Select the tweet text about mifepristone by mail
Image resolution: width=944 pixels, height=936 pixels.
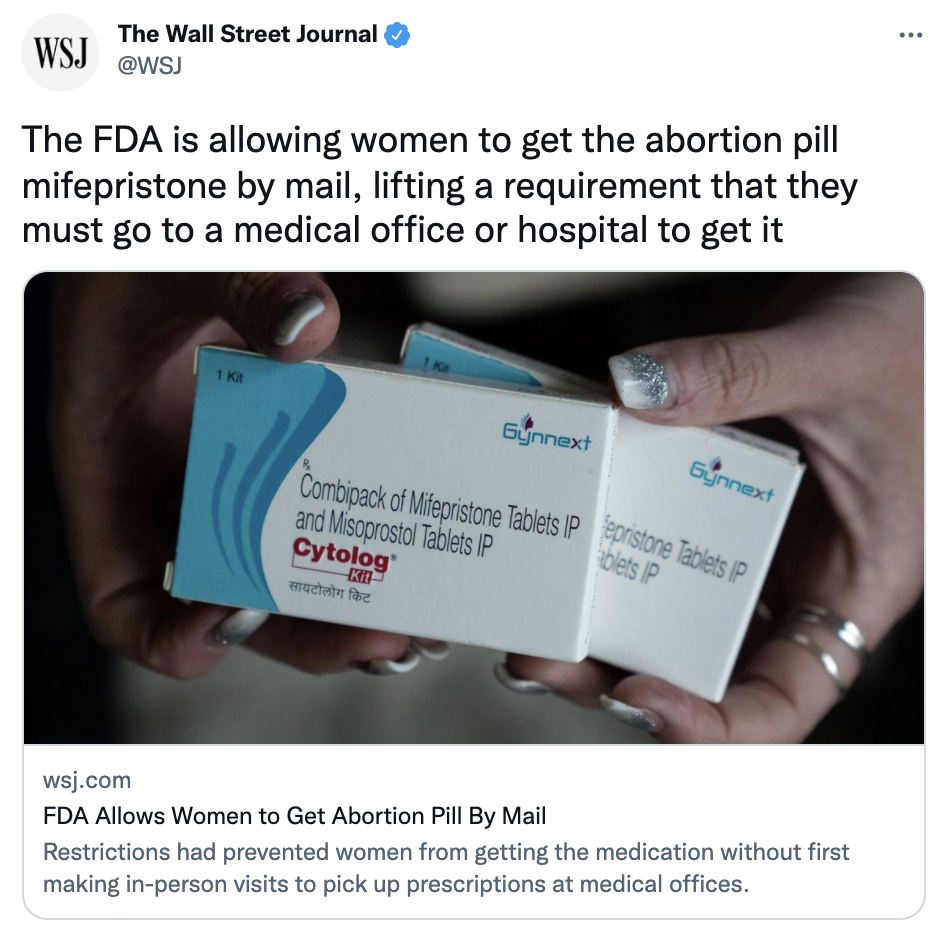(439, 185)
